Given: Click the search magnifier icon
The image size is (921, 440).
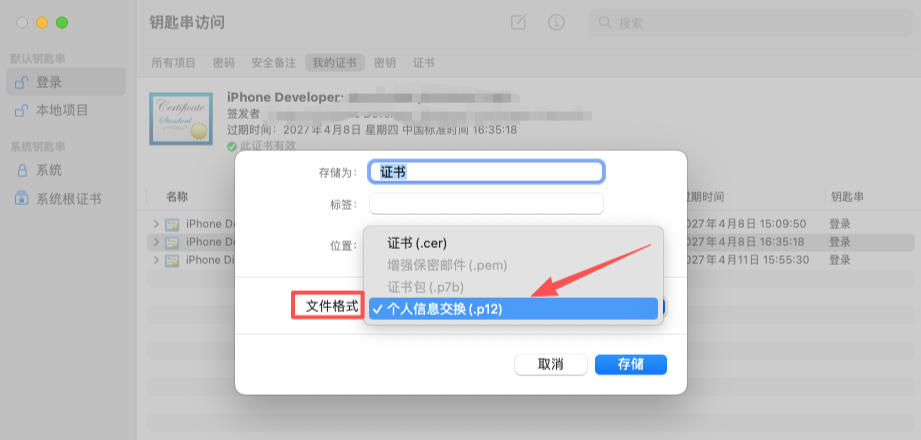Looking at the screenshot, I should [604, 23].
